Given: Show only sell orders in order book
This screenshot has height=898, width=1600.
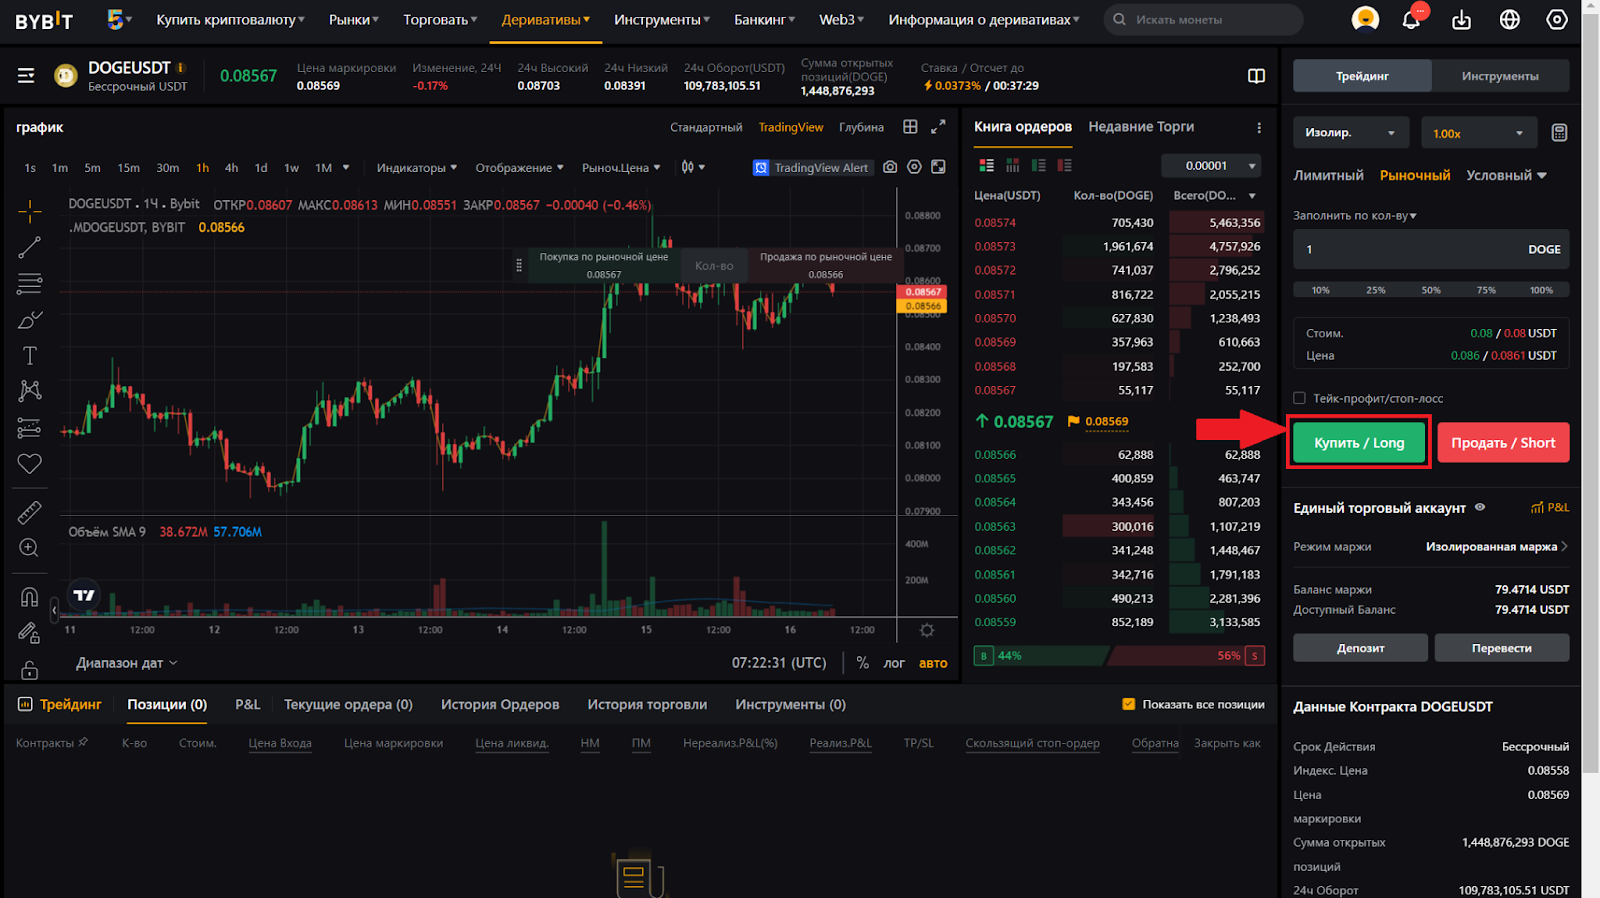Looking at the screenshot, I should coord(1064,165).
